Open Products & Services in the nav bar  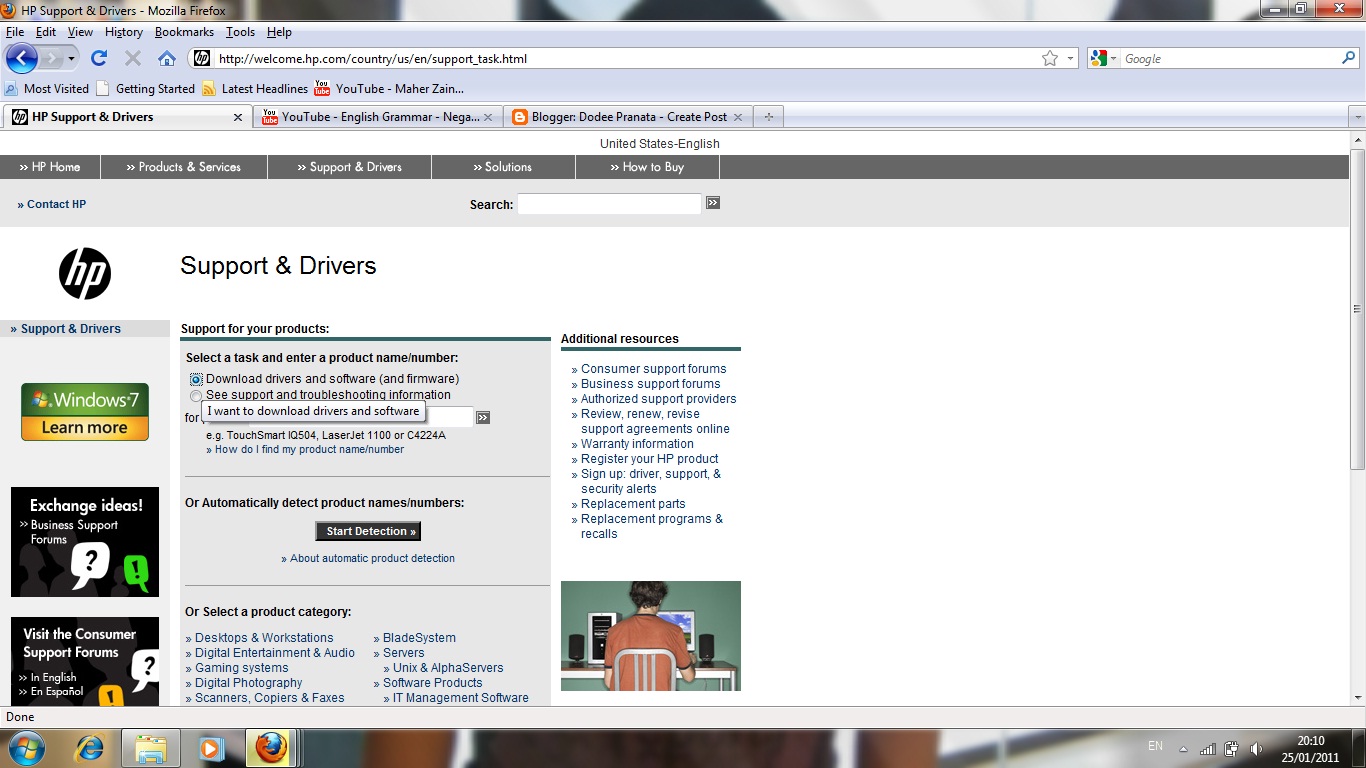pyautogui.click(x=184, y=167)
